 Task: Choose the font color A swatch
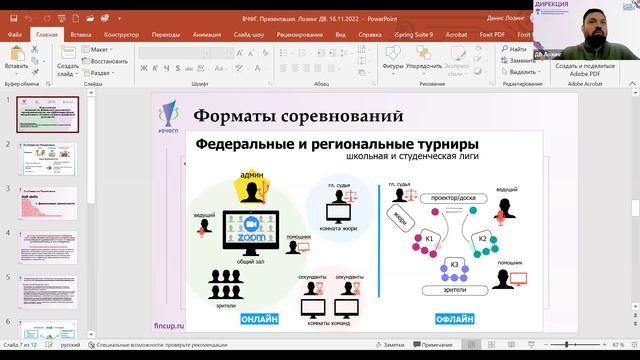pos(258,68)
